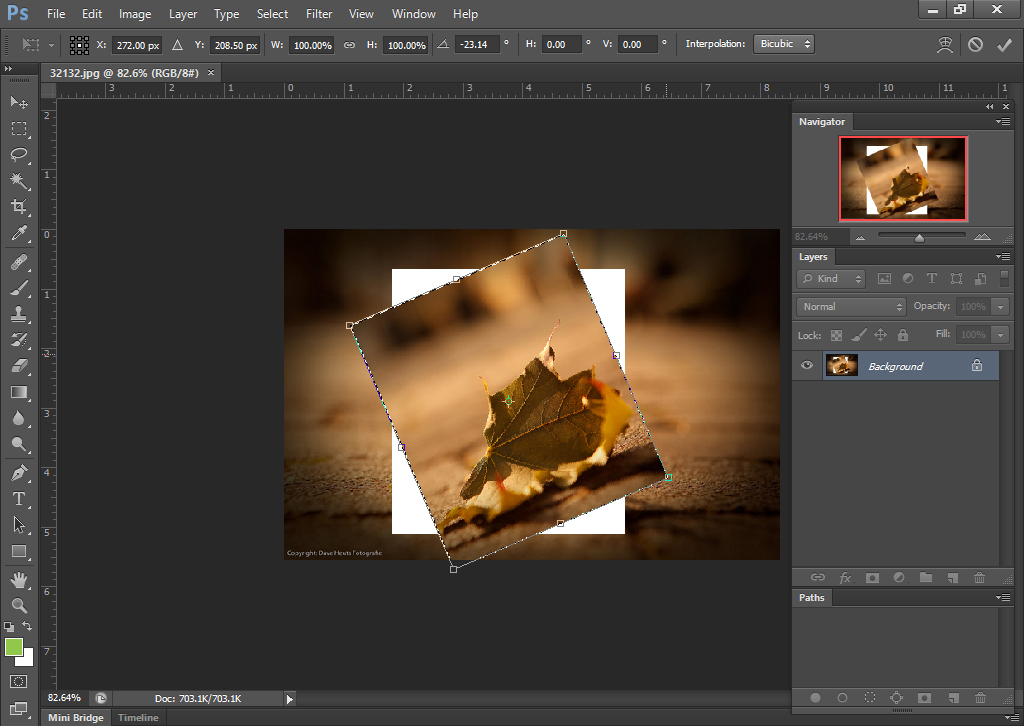1024x726 pixels.
Task: Open the Add layer style (fx) menu
Action: pos(845,577)
